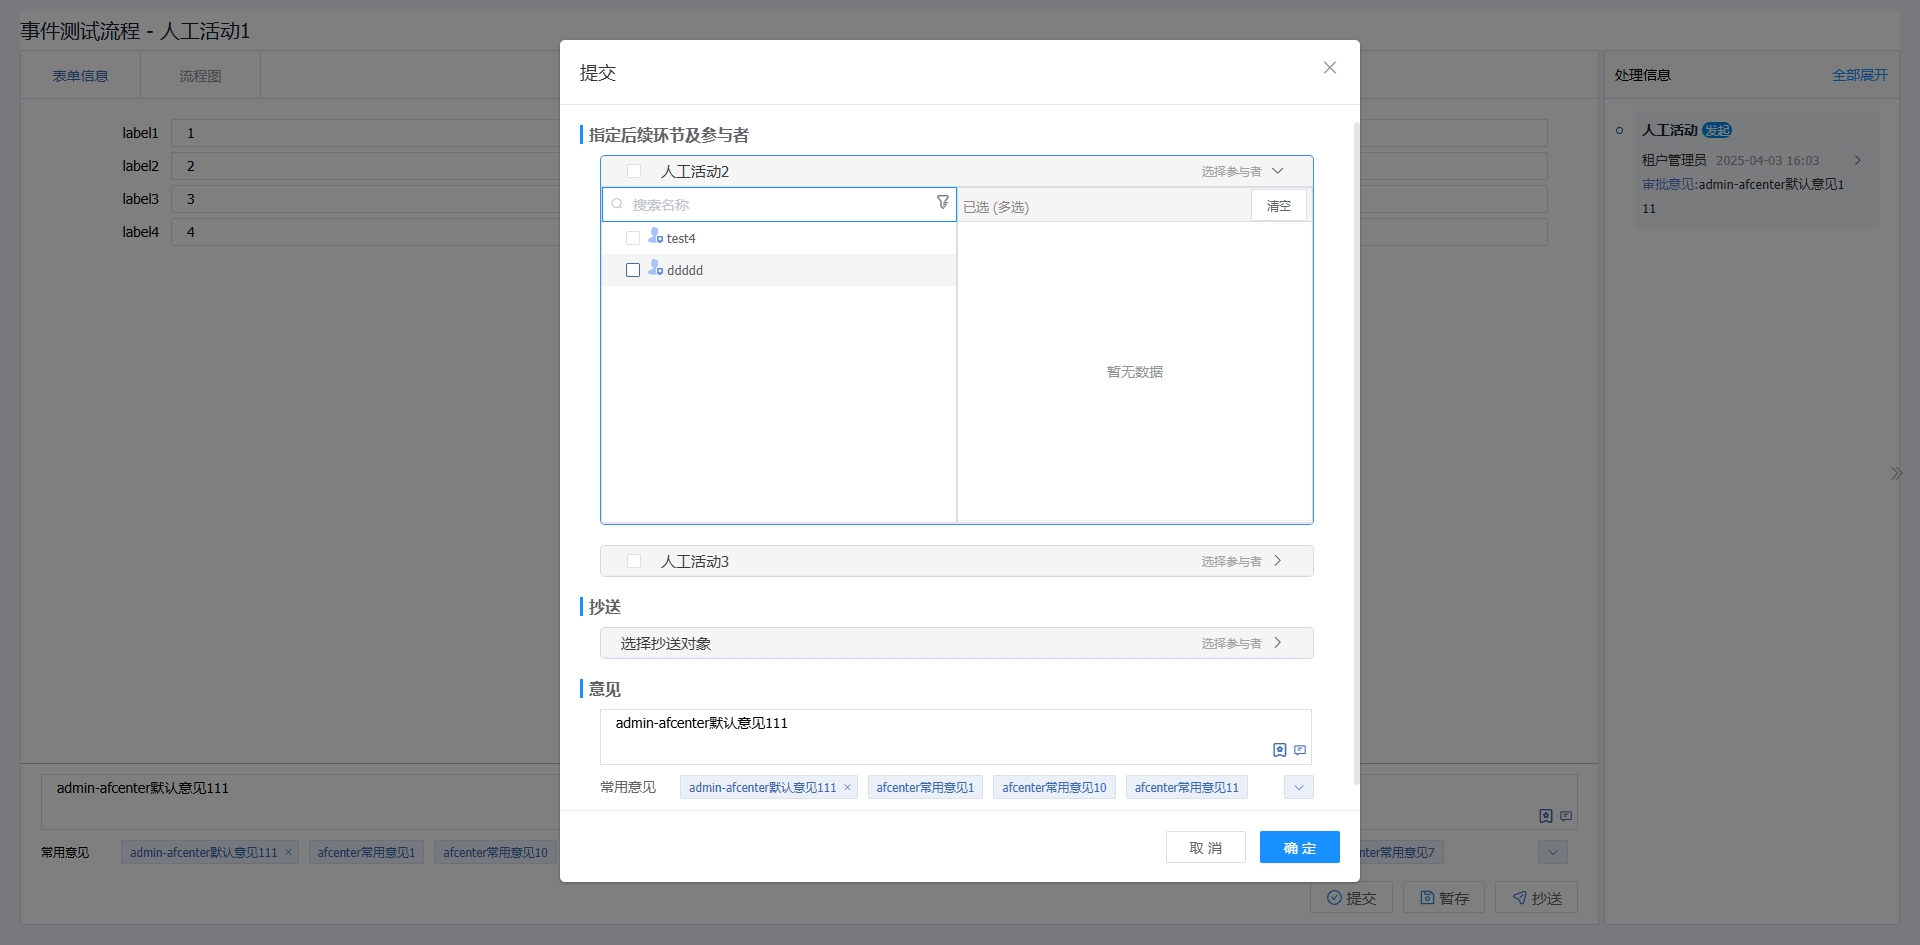Click the organization icon next to test4
This screenshot has width=1920, height=945.
(656, 237)
